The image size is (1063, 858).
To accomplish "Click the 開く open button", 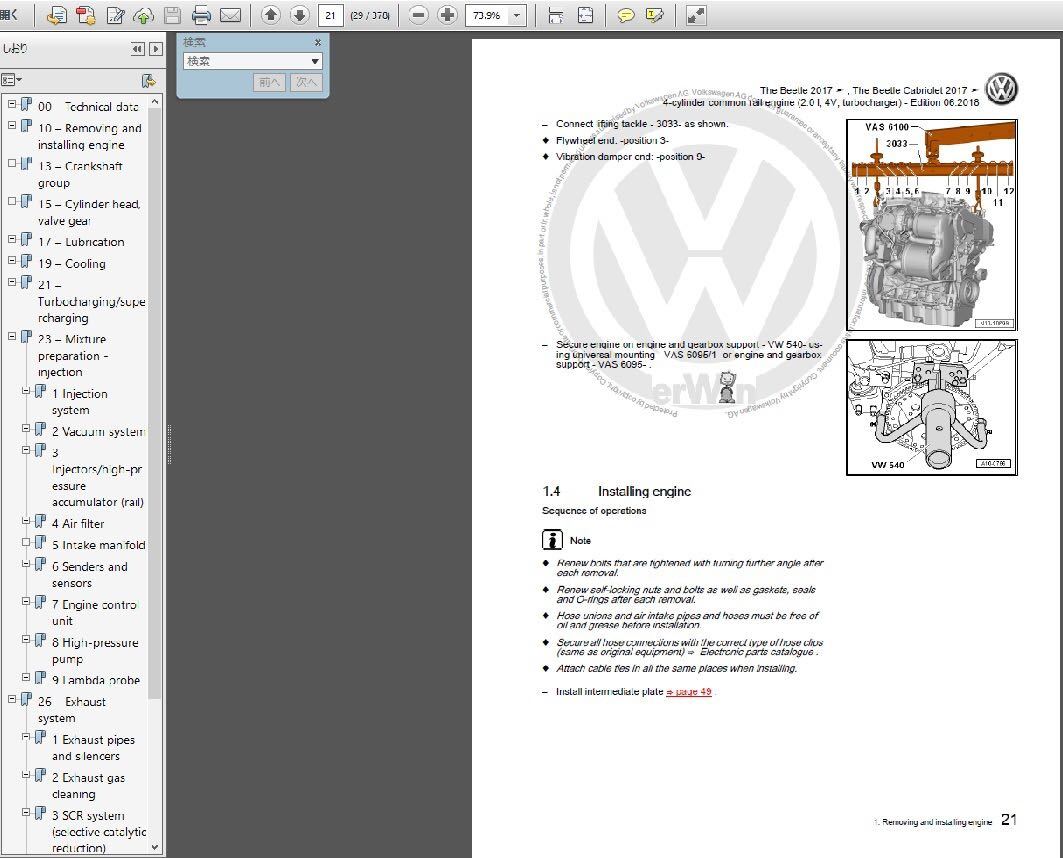I will click(x=9, y=15).
